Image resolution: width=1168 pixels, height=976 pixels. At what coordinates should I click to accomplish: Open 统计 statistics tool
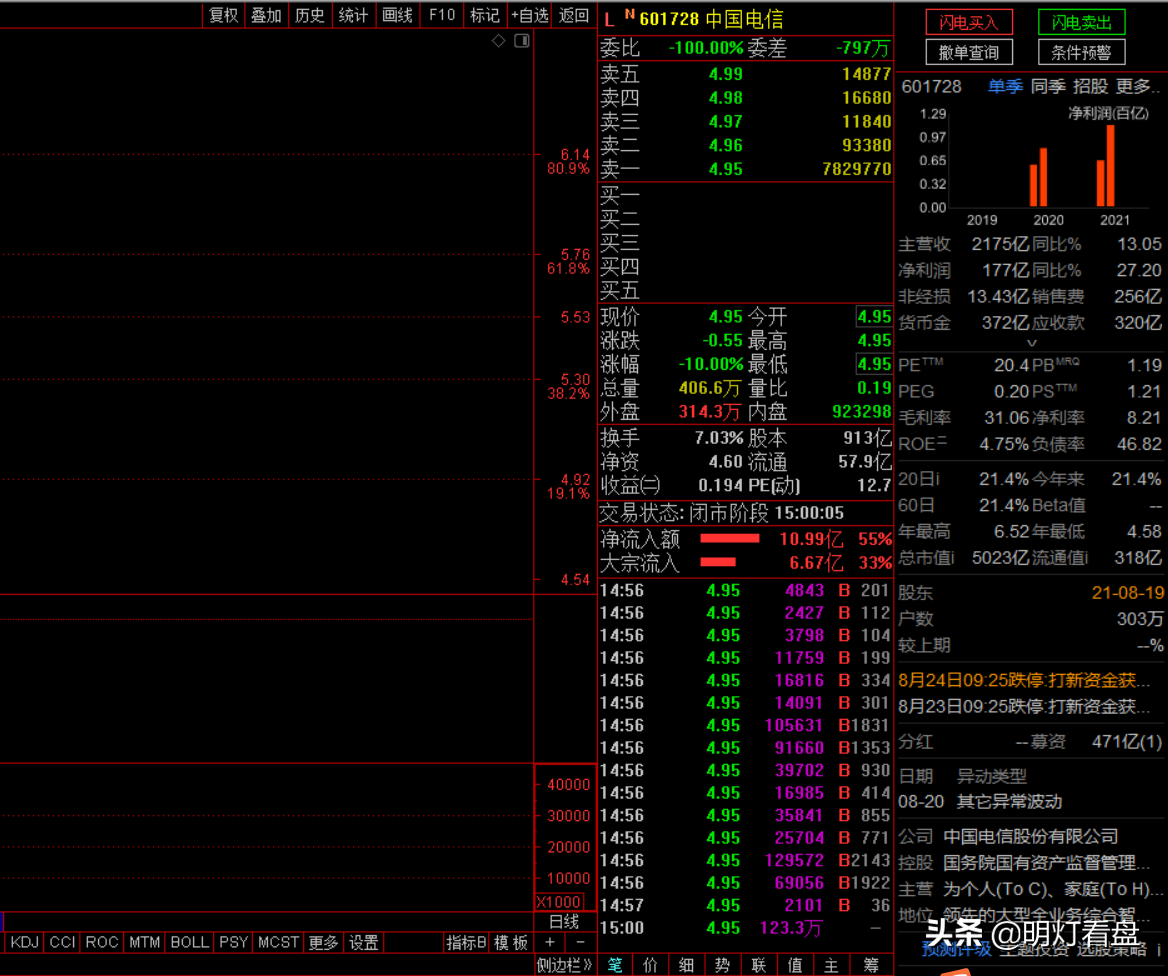(x=353, y=15)
